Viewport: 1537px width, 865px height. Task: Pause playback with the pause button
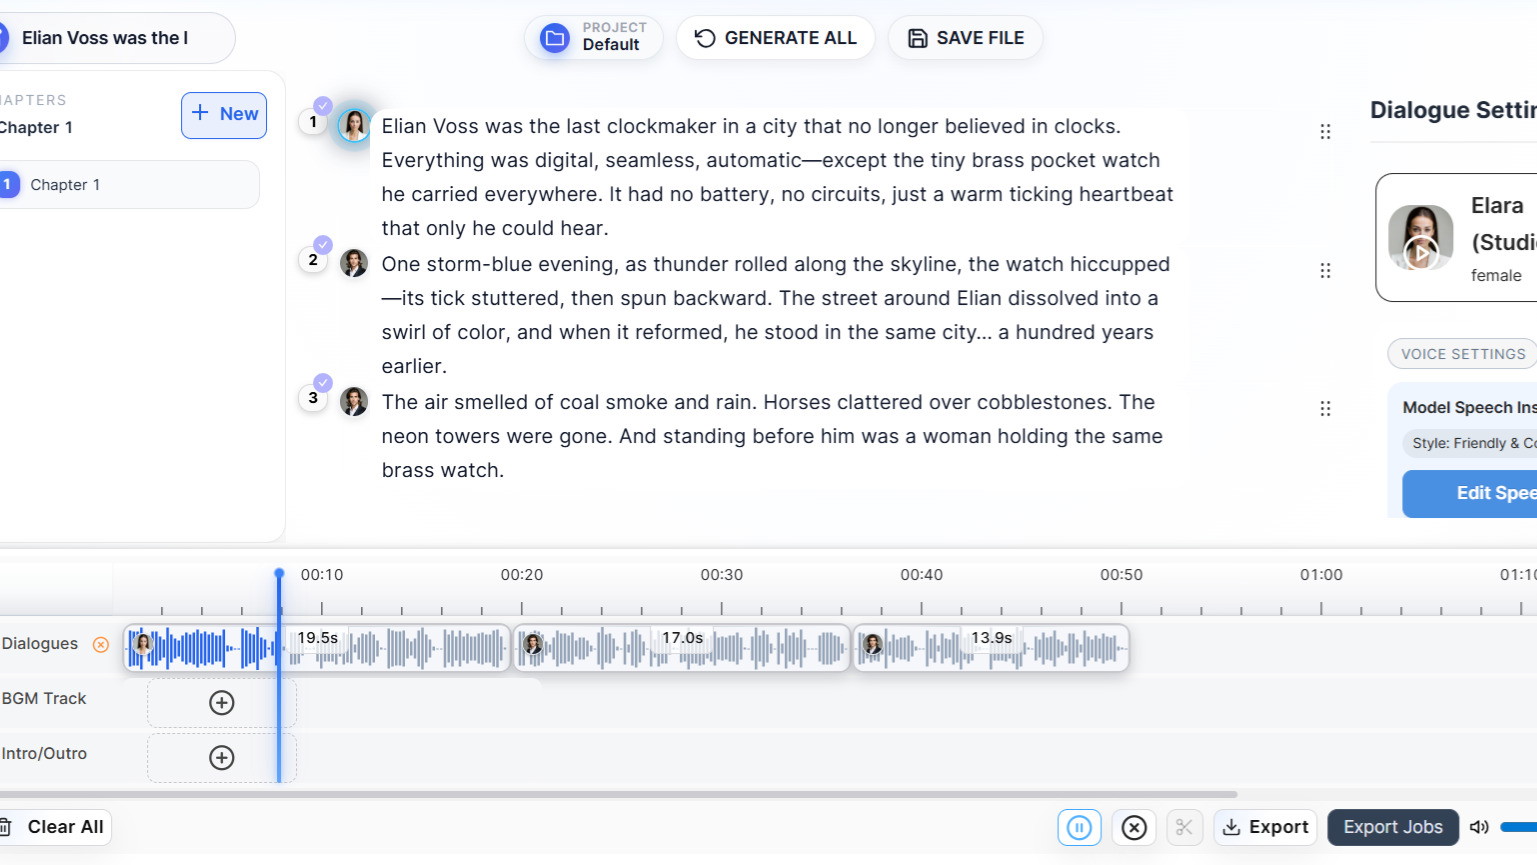1079,827
